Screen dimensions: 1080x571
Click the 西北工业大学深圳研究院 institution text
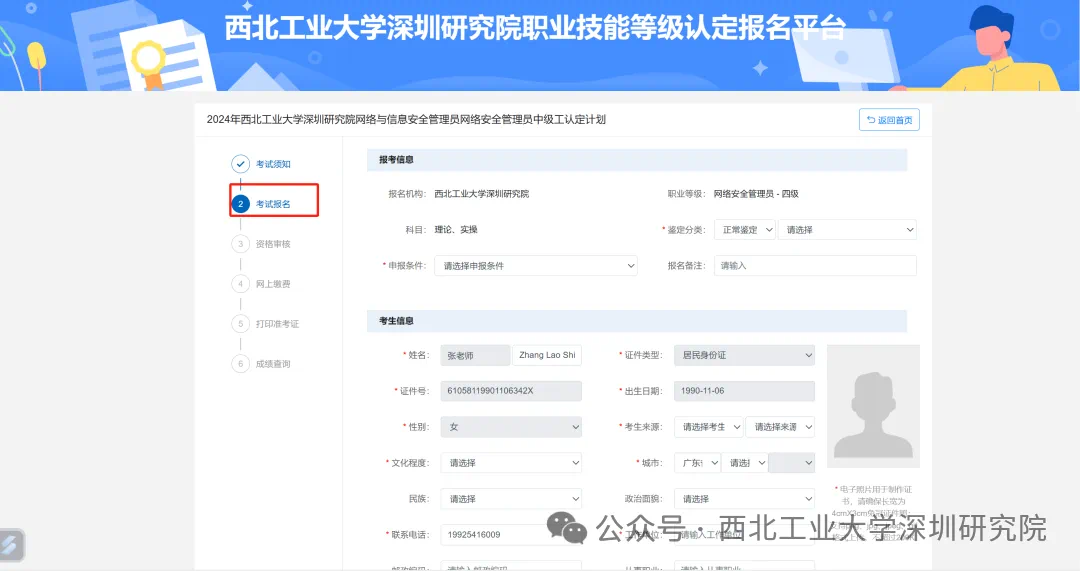point(481,194)
